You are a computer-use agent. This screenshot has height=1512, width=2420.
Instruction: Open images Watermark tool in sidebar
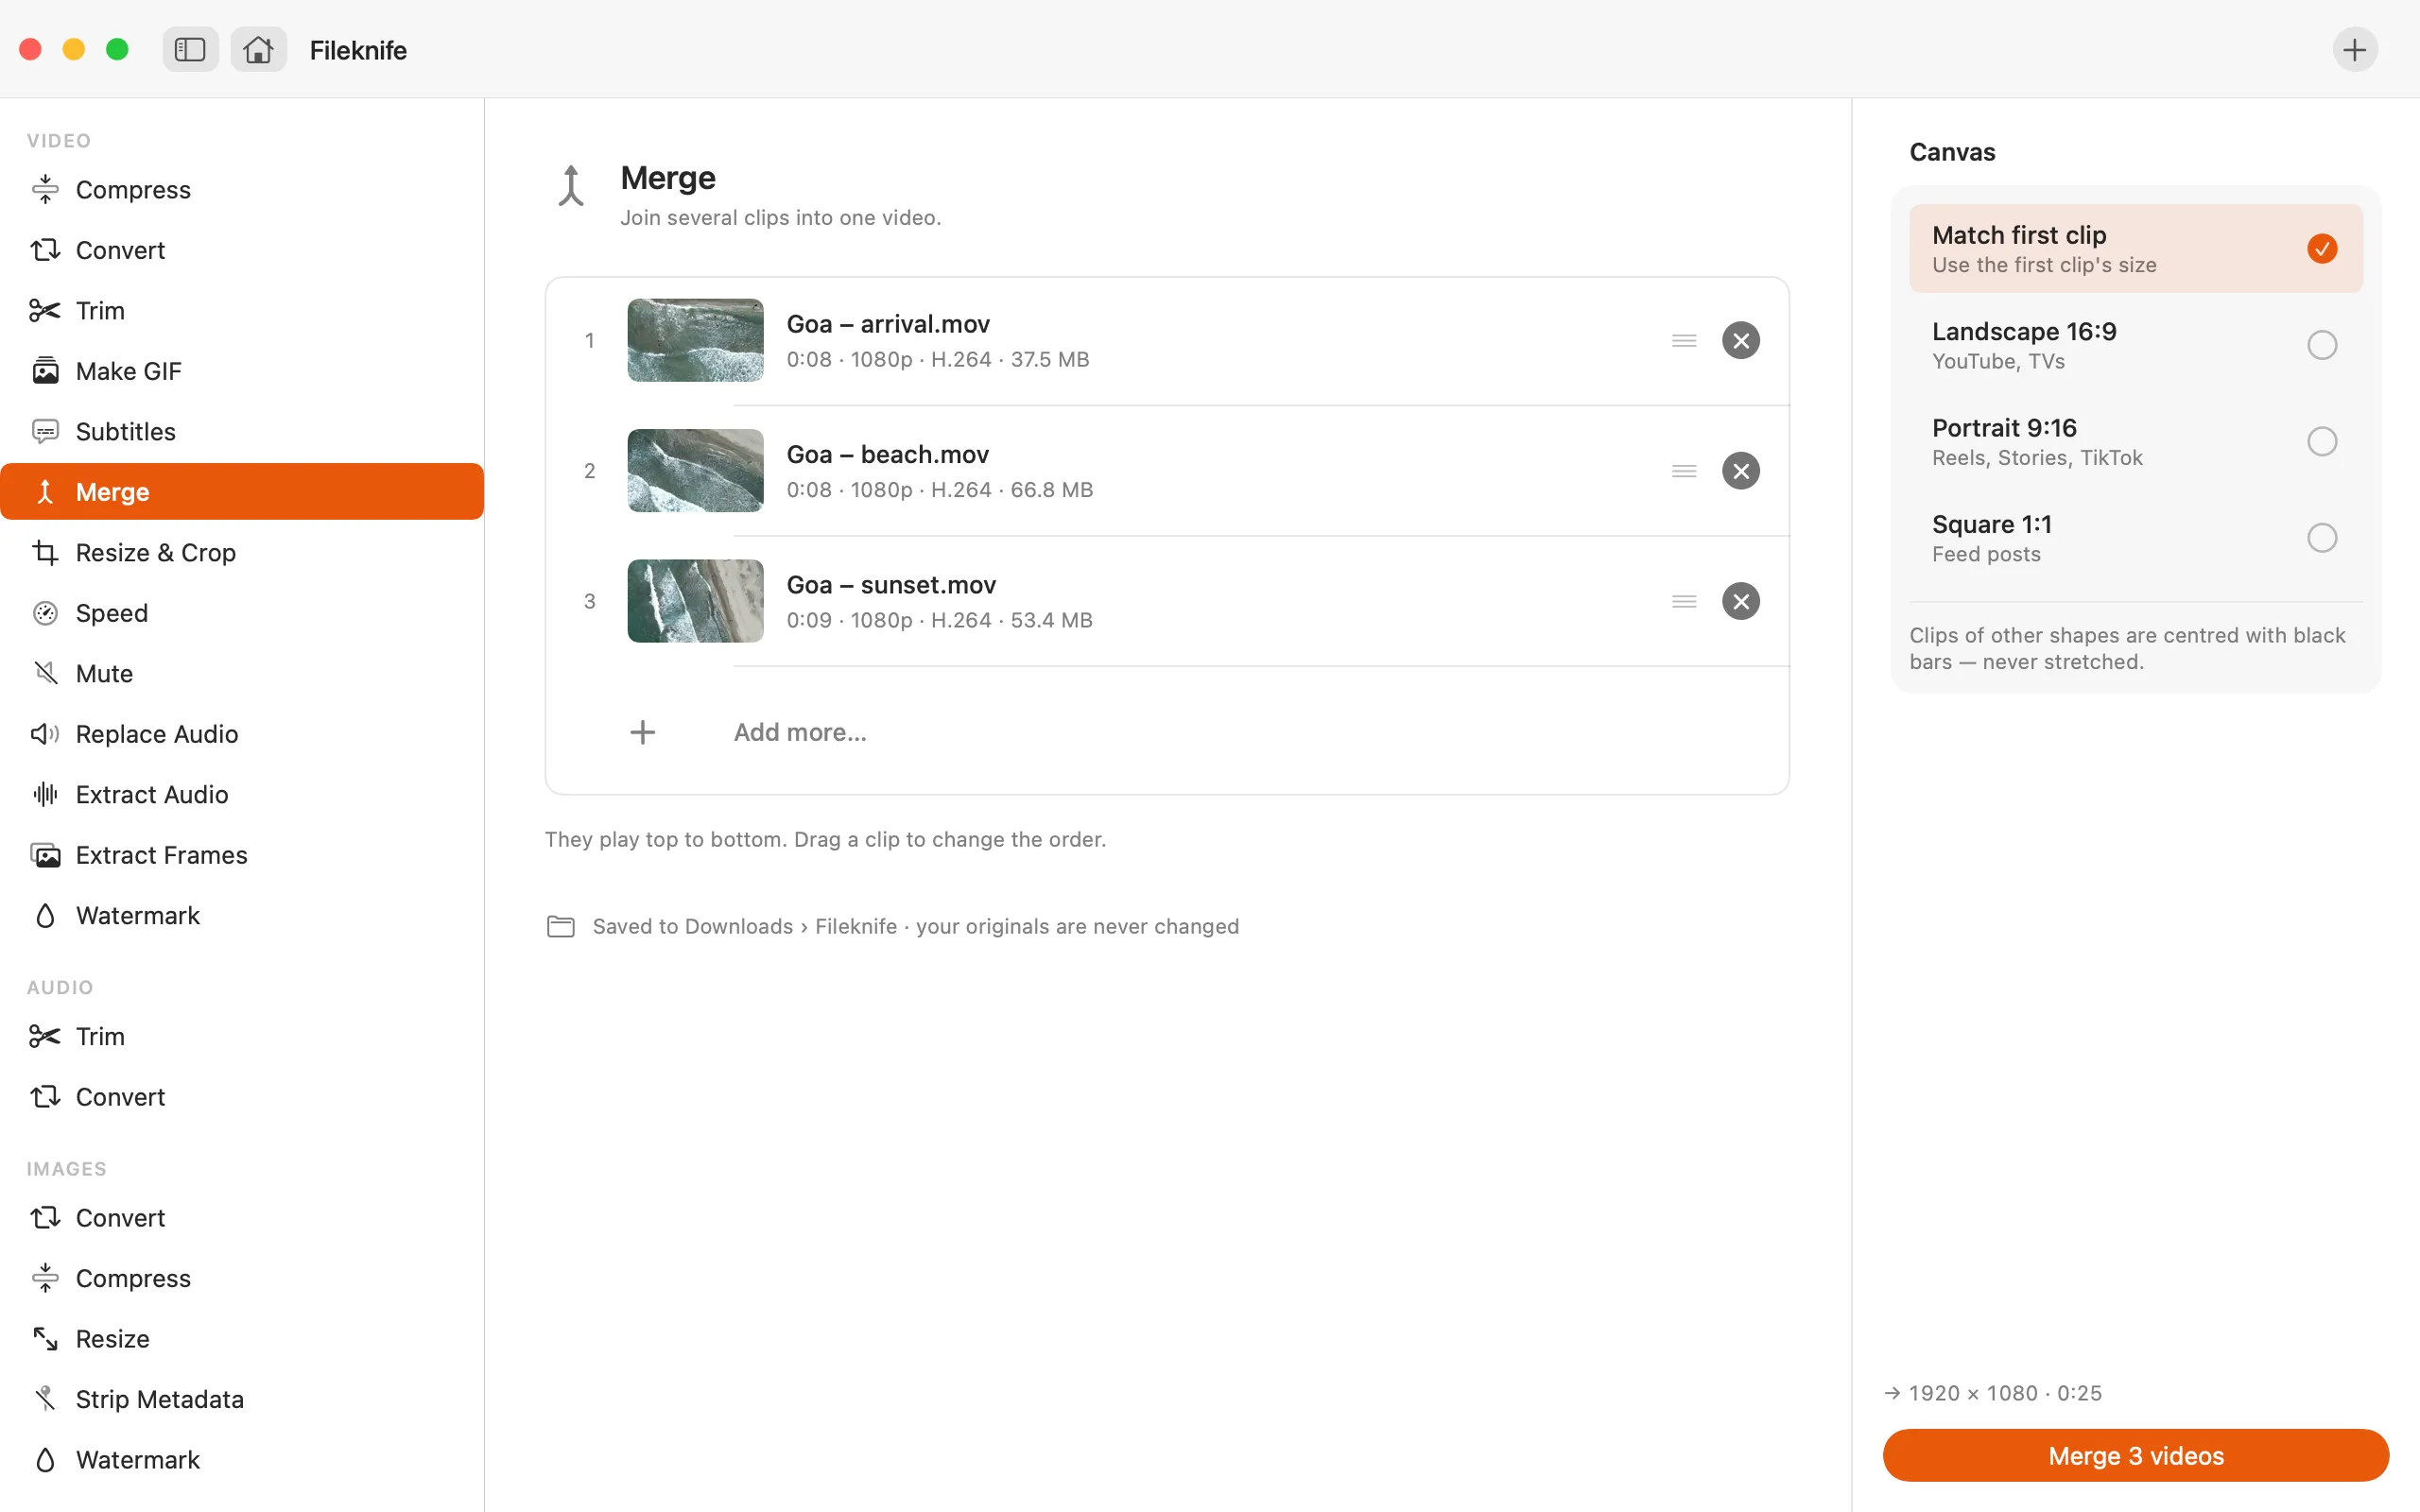tap(242, 1460)
